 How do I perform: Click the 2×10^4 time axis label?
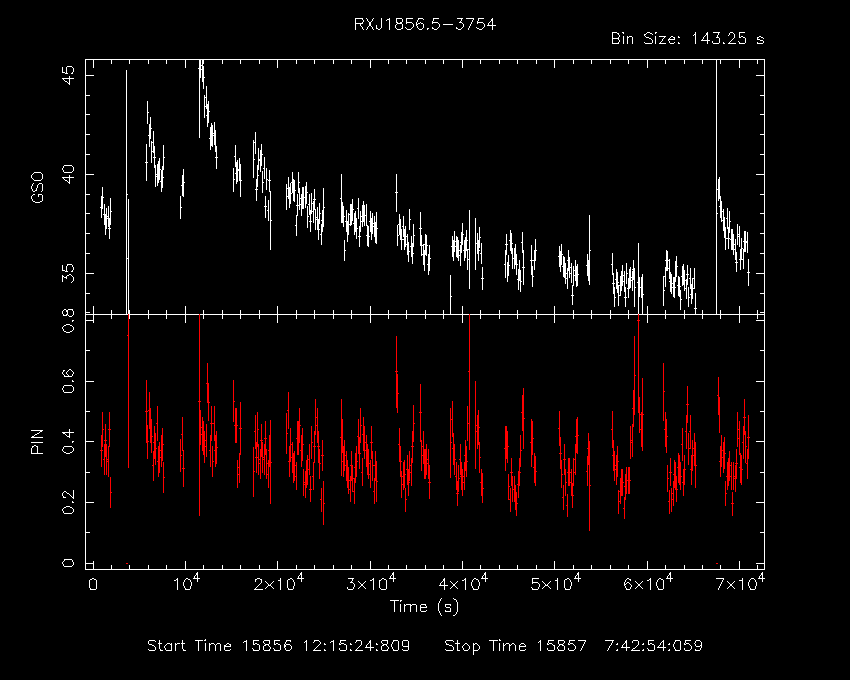(x=279, y=583)
